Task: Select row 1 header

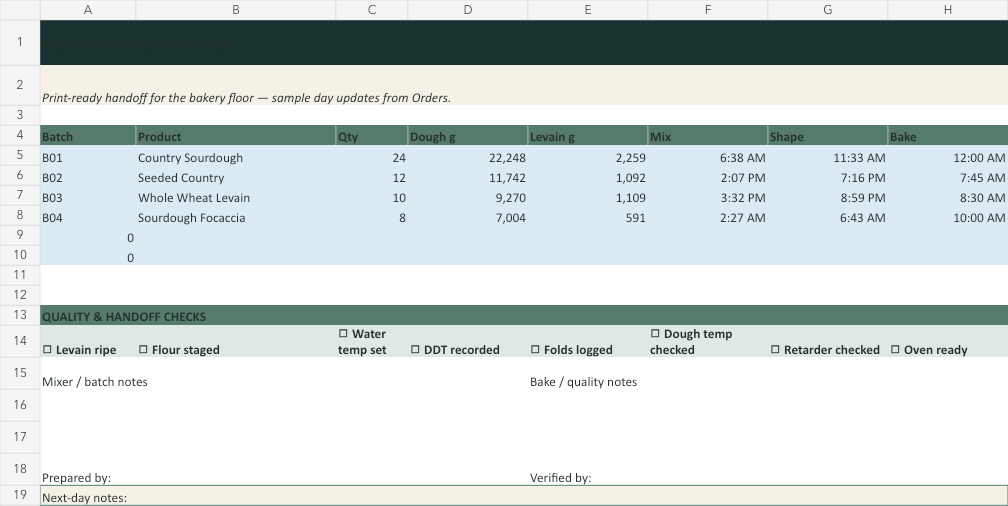Action: (20, 42)
